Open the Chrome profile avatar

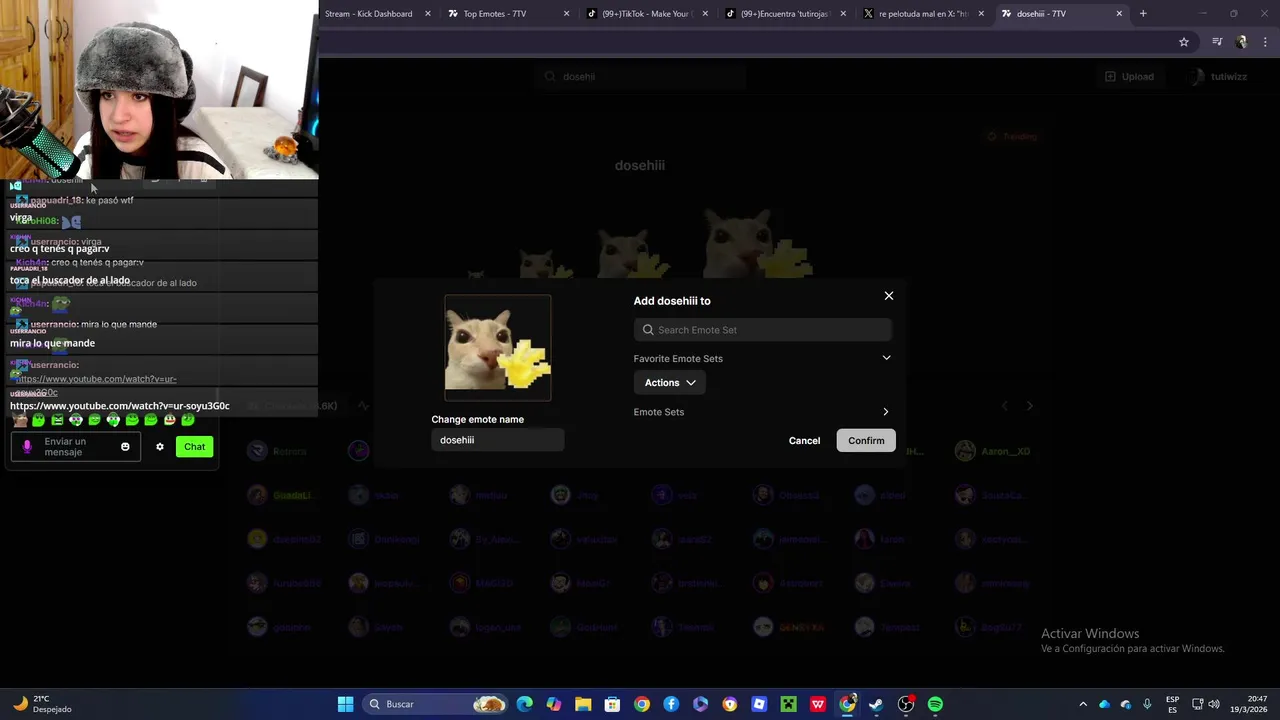pos(1242,42)
